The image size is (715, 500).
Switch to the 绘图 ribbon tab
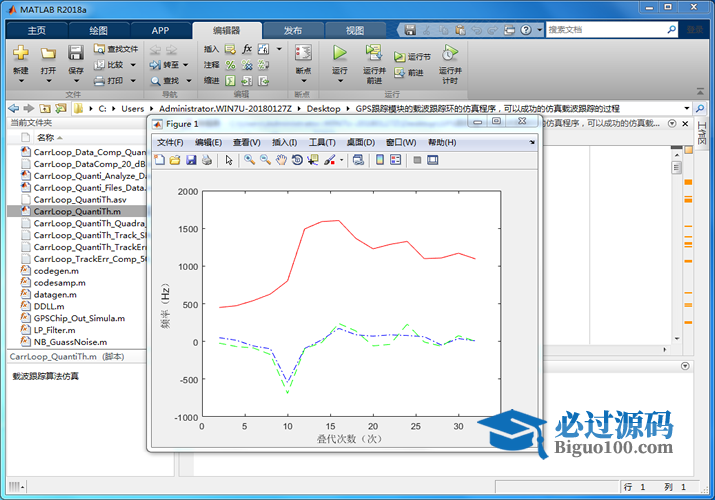click(99, 30)
